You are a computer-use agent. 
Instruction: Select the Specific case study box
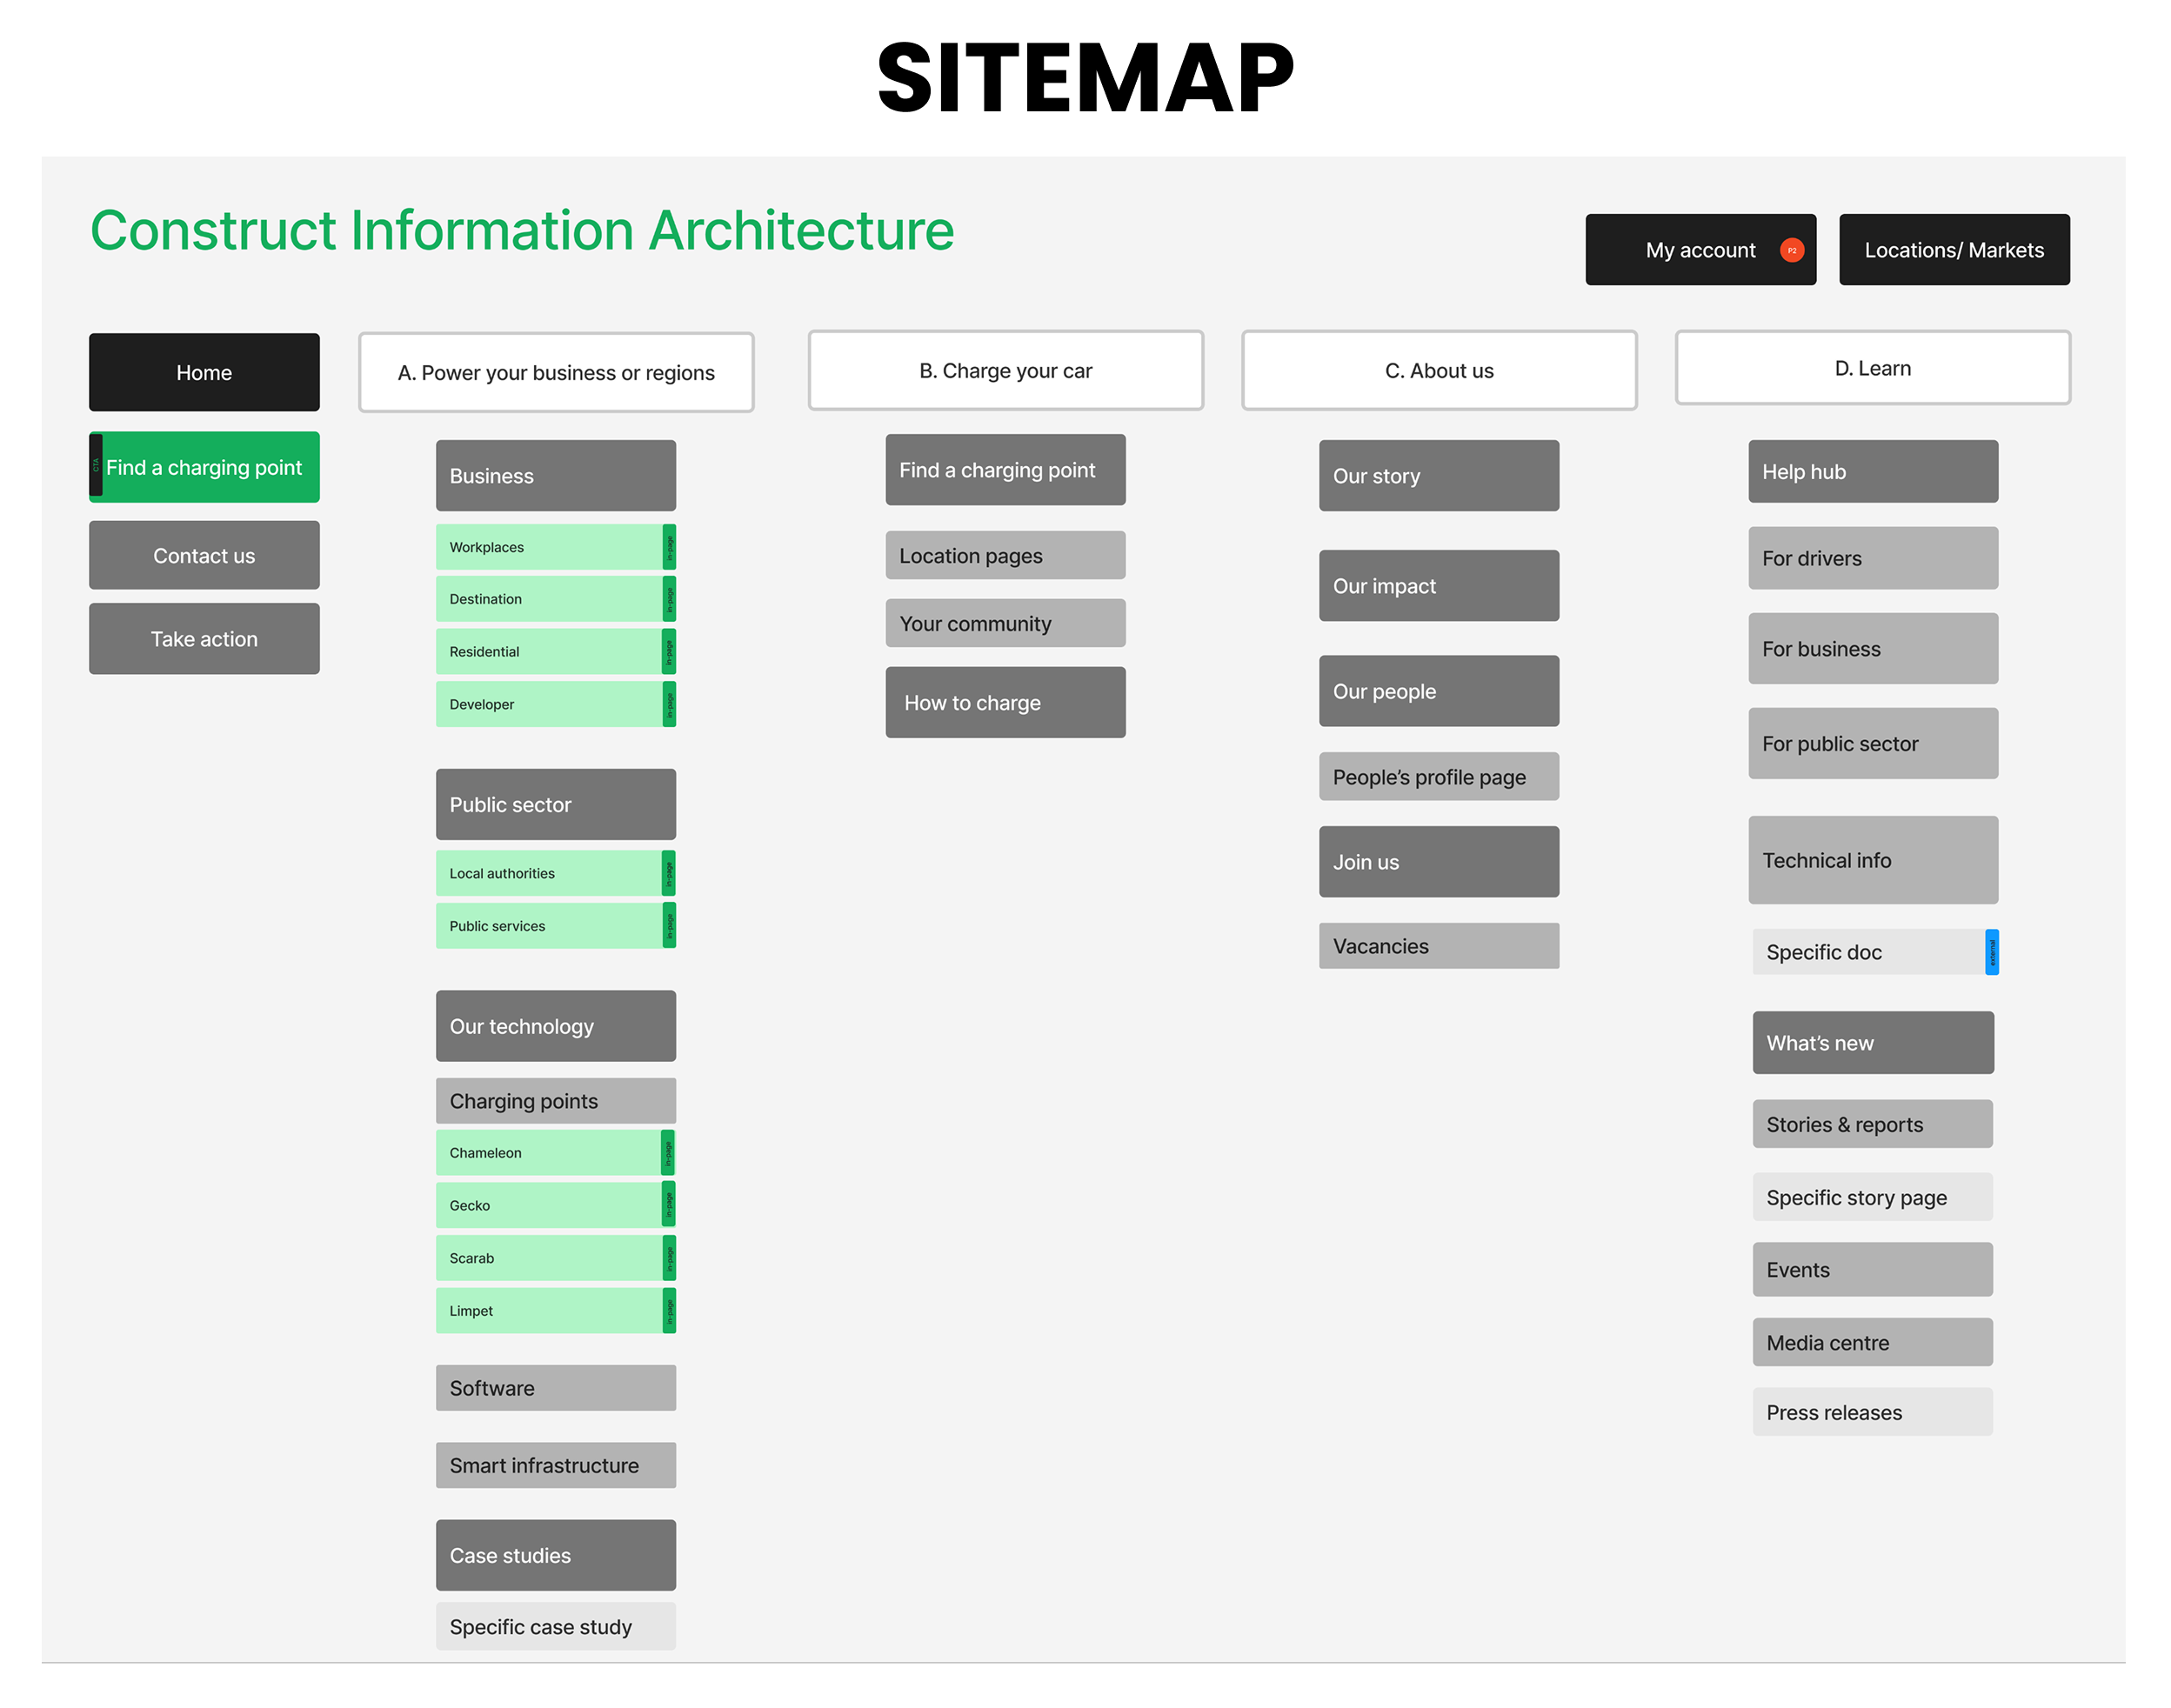556,1626
